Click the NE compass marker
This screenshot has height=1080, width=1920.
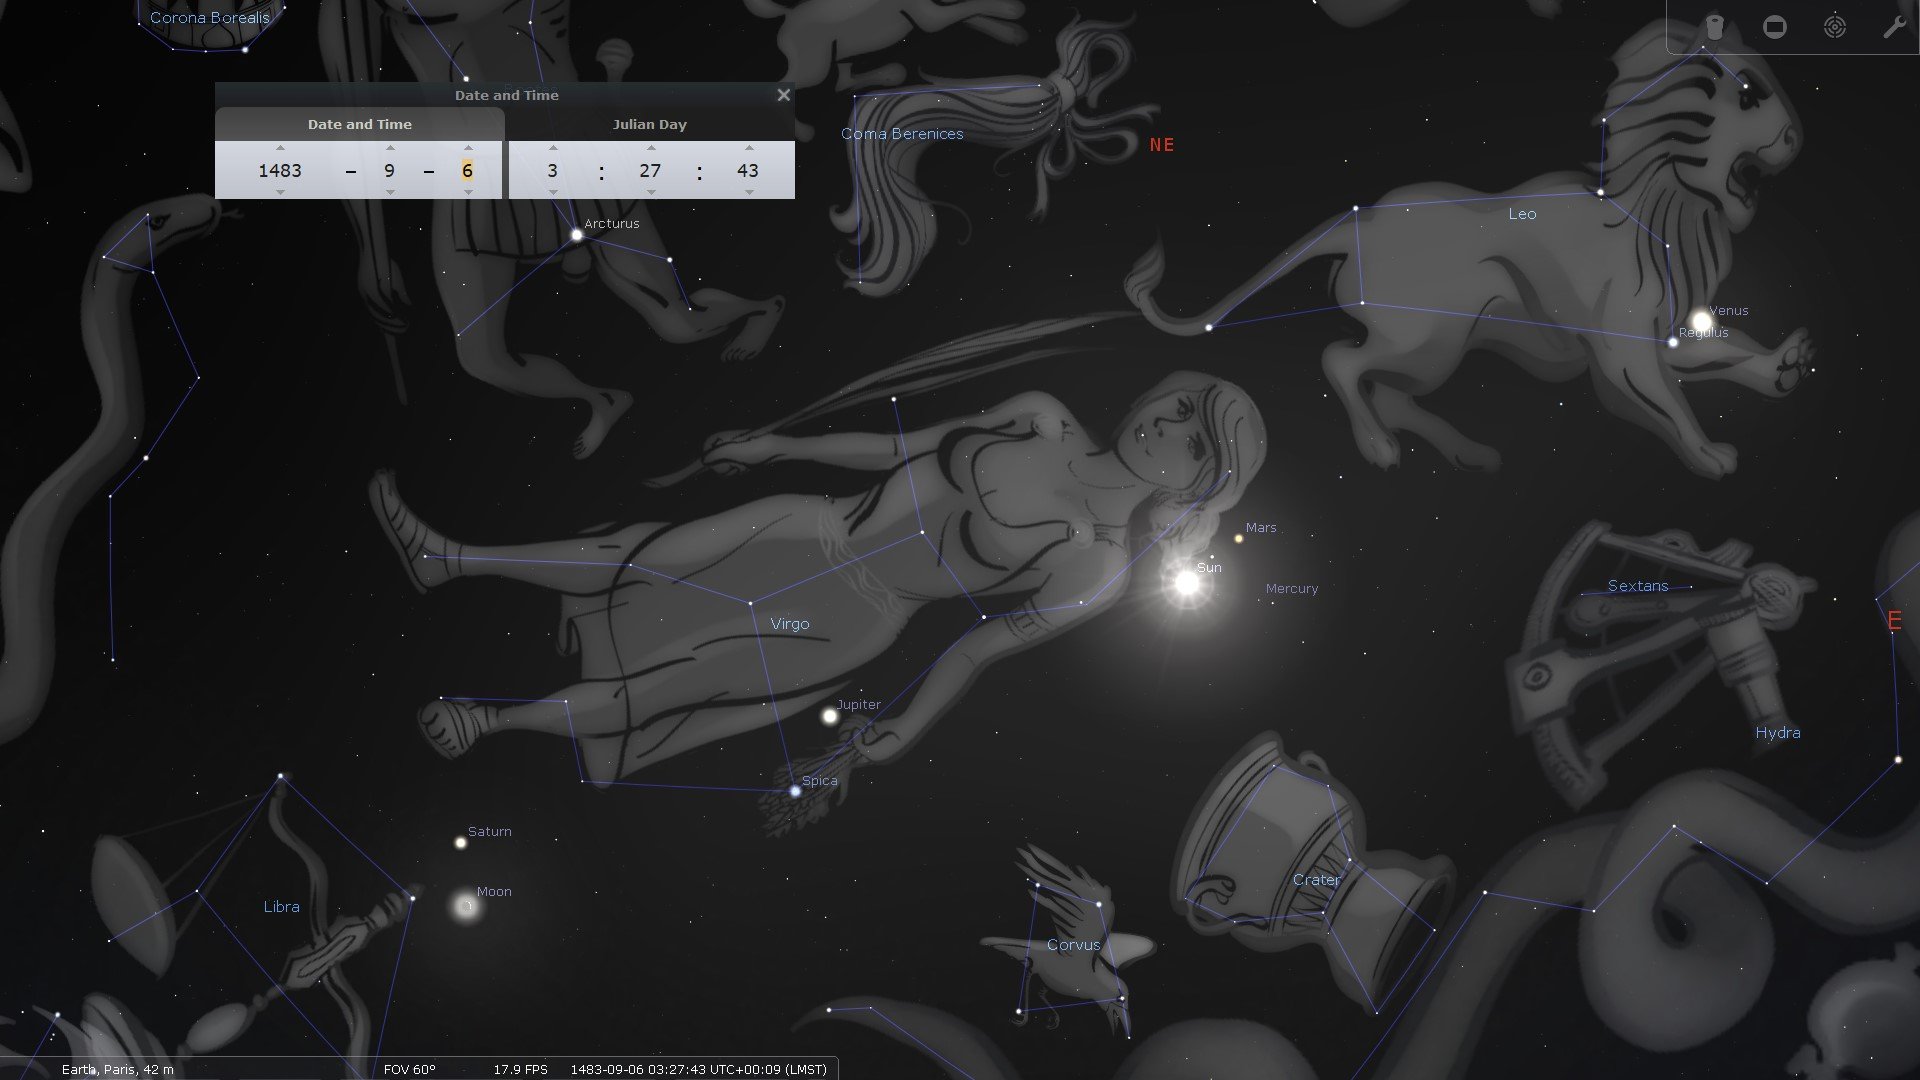pos(1162,145)
